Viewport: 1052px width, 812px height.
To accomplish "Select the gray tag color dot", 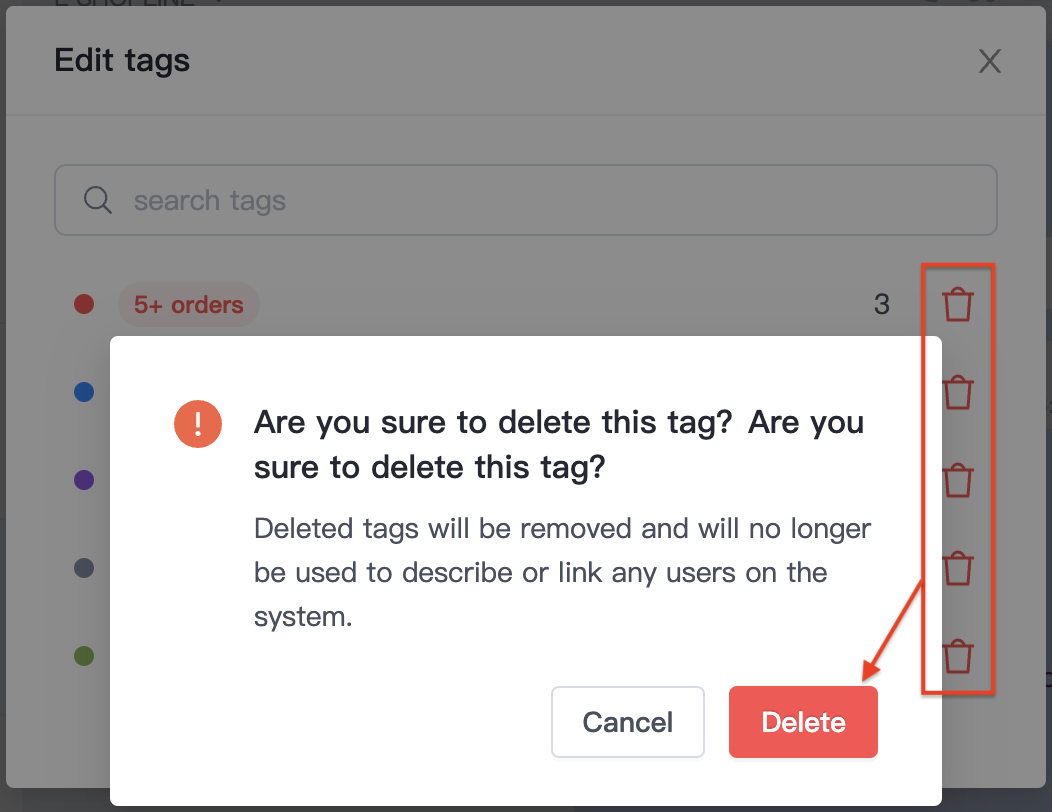I will [84, 568].
